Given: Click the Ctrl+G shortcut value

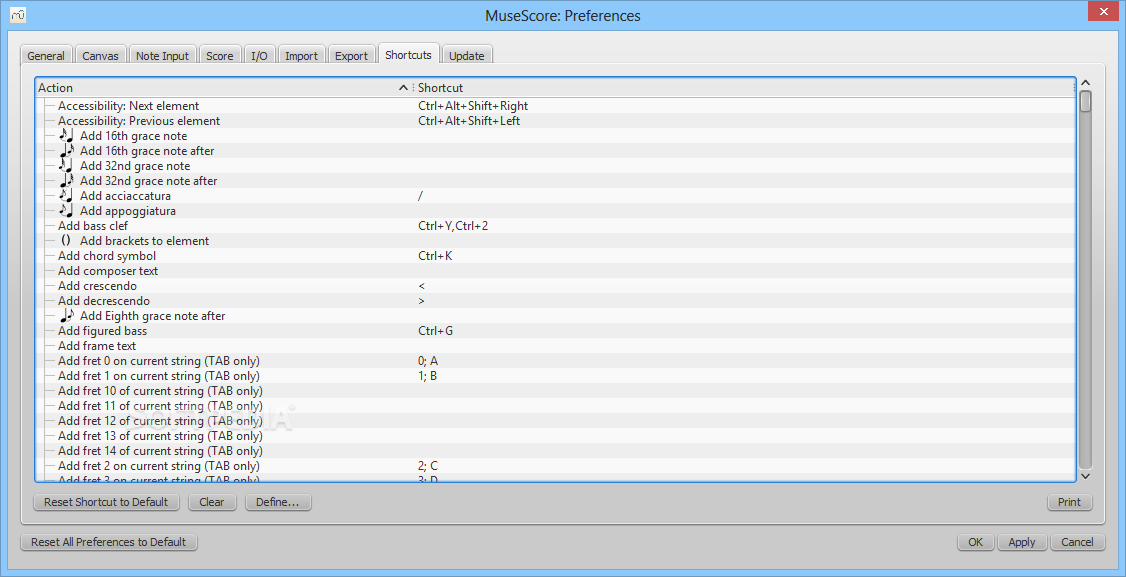Looking at the screenshot, I should pyautogui.click(x=435, y=331).
